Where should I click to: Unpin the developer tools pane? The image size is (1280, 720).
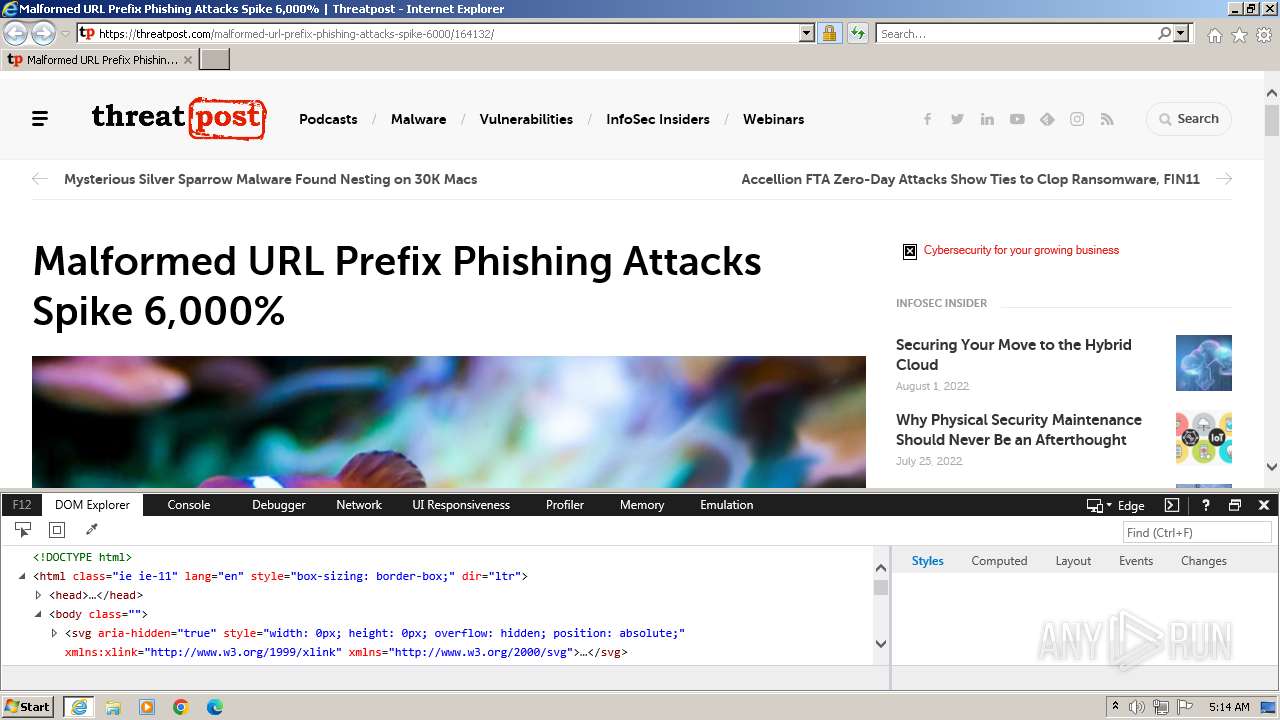(x=1235, y=505)
